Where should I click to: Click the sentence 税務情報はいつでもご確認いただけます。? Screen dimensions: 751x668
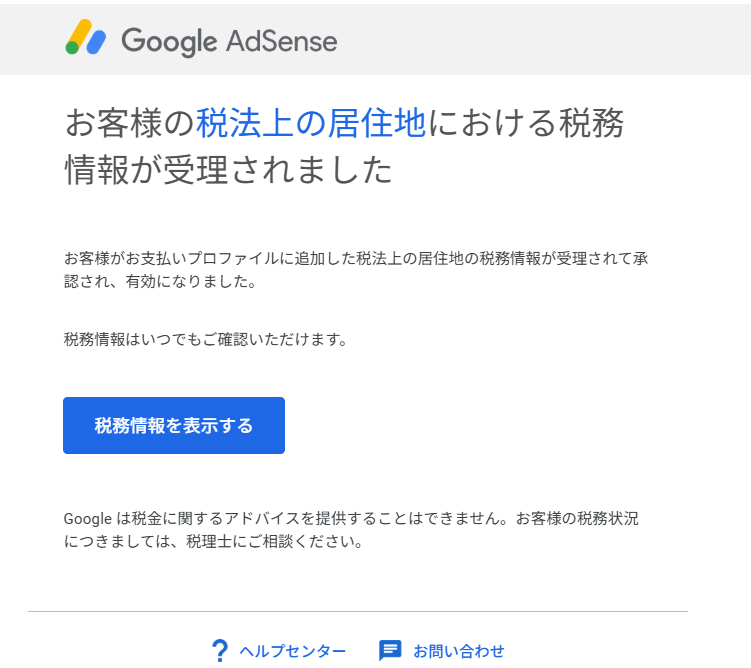point(205,339)
